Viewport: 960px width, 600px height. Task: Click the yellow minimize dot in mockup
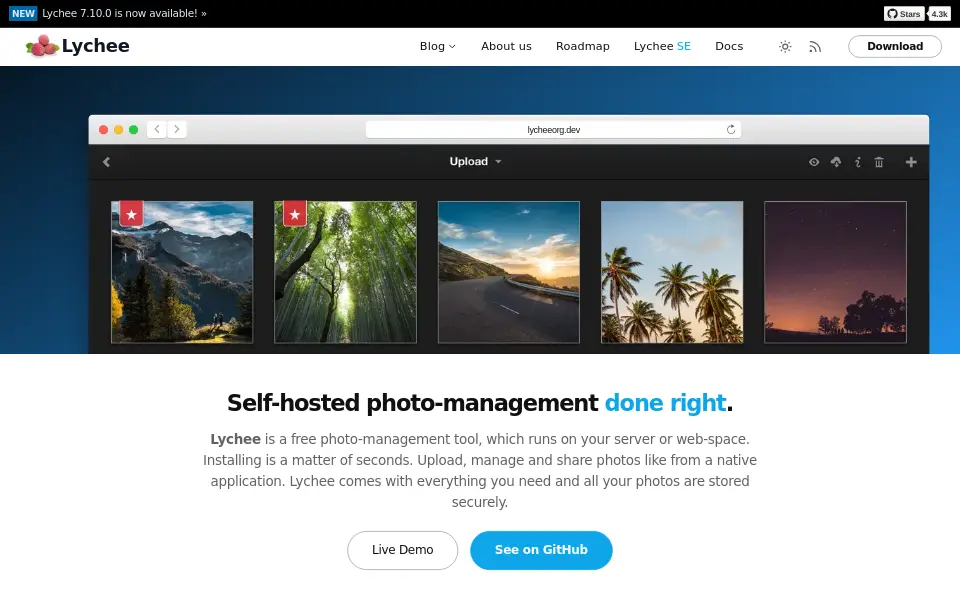[x=119, y=130]
